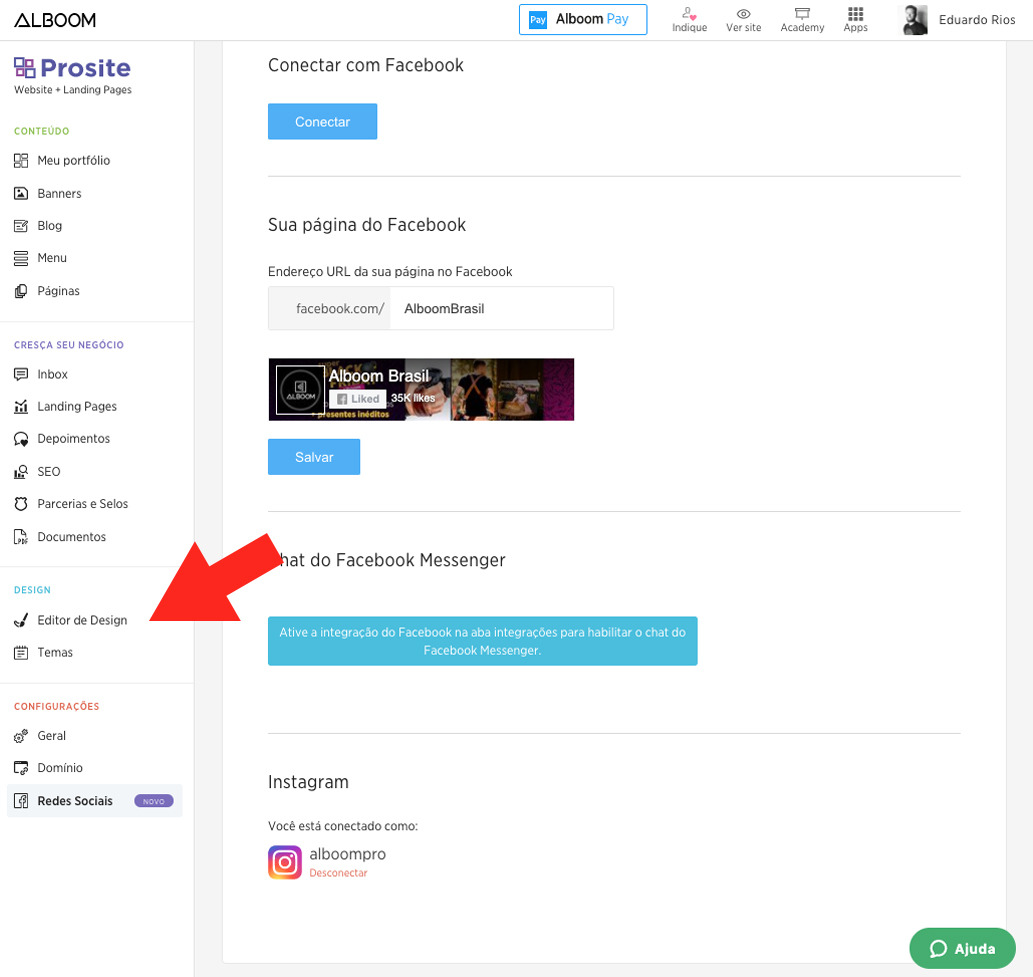Click the Apps grid icon
The width and height of the screenshot is (1033, 977).
click(855, 14)
